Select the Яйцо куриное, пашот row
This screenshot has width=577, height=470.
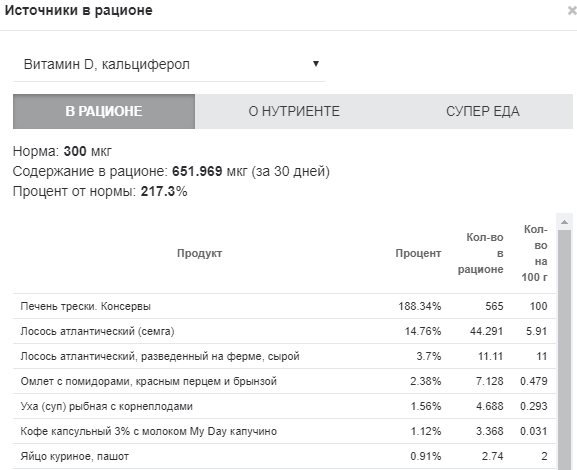click(x=284, y=456)
